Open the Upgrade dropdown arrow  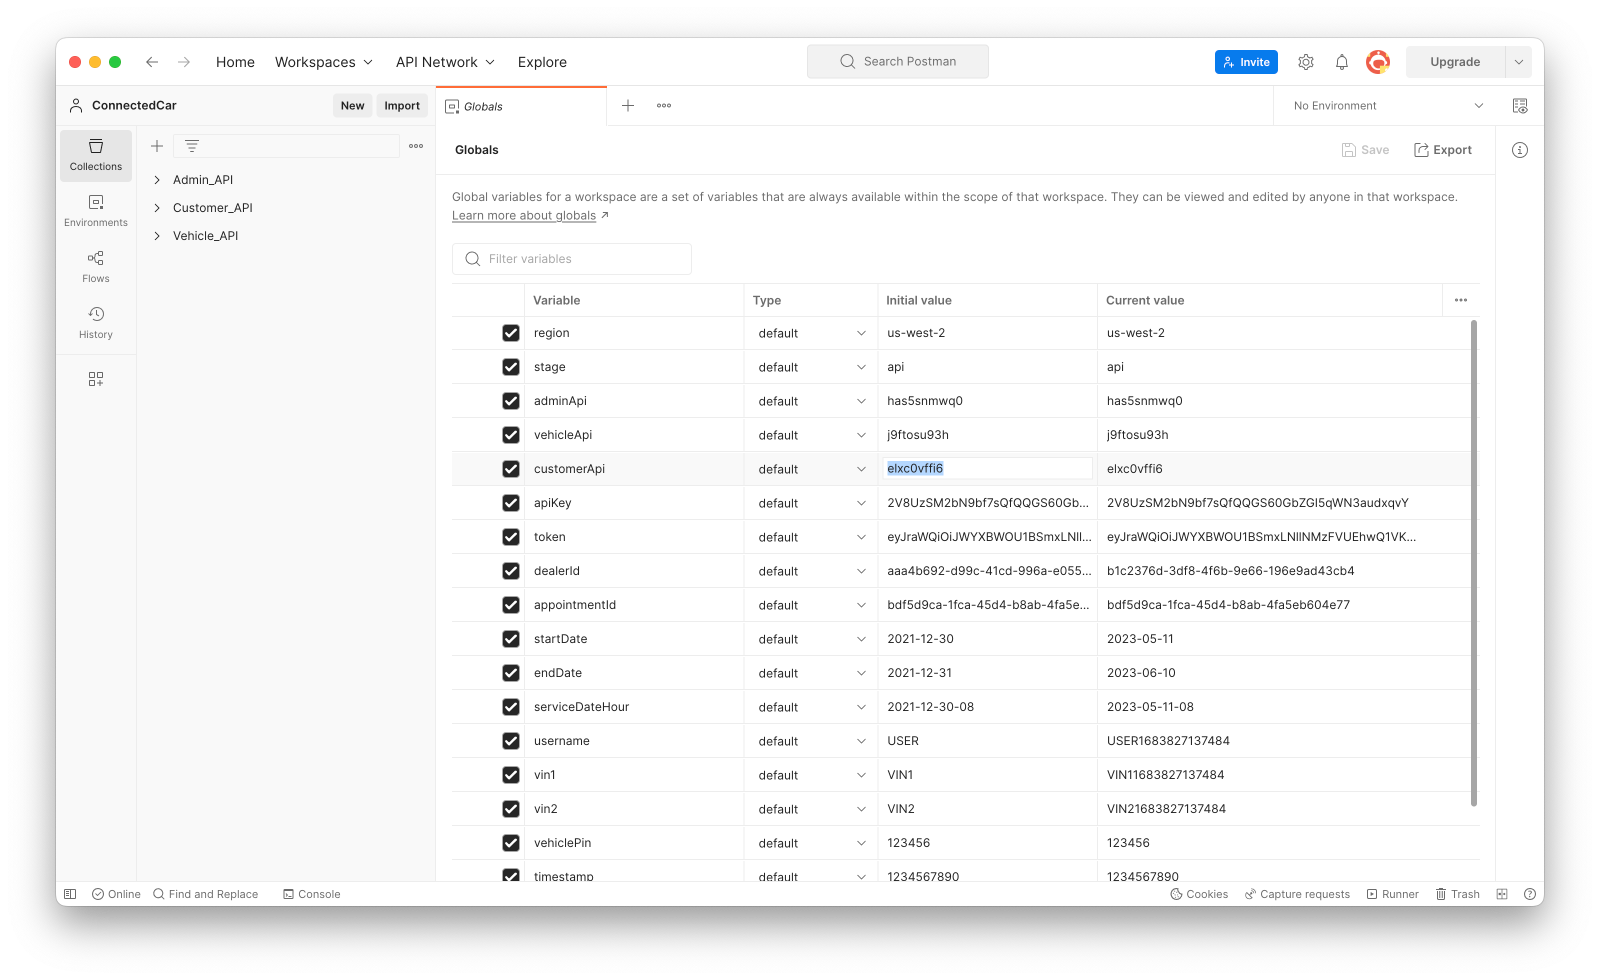1518,62
